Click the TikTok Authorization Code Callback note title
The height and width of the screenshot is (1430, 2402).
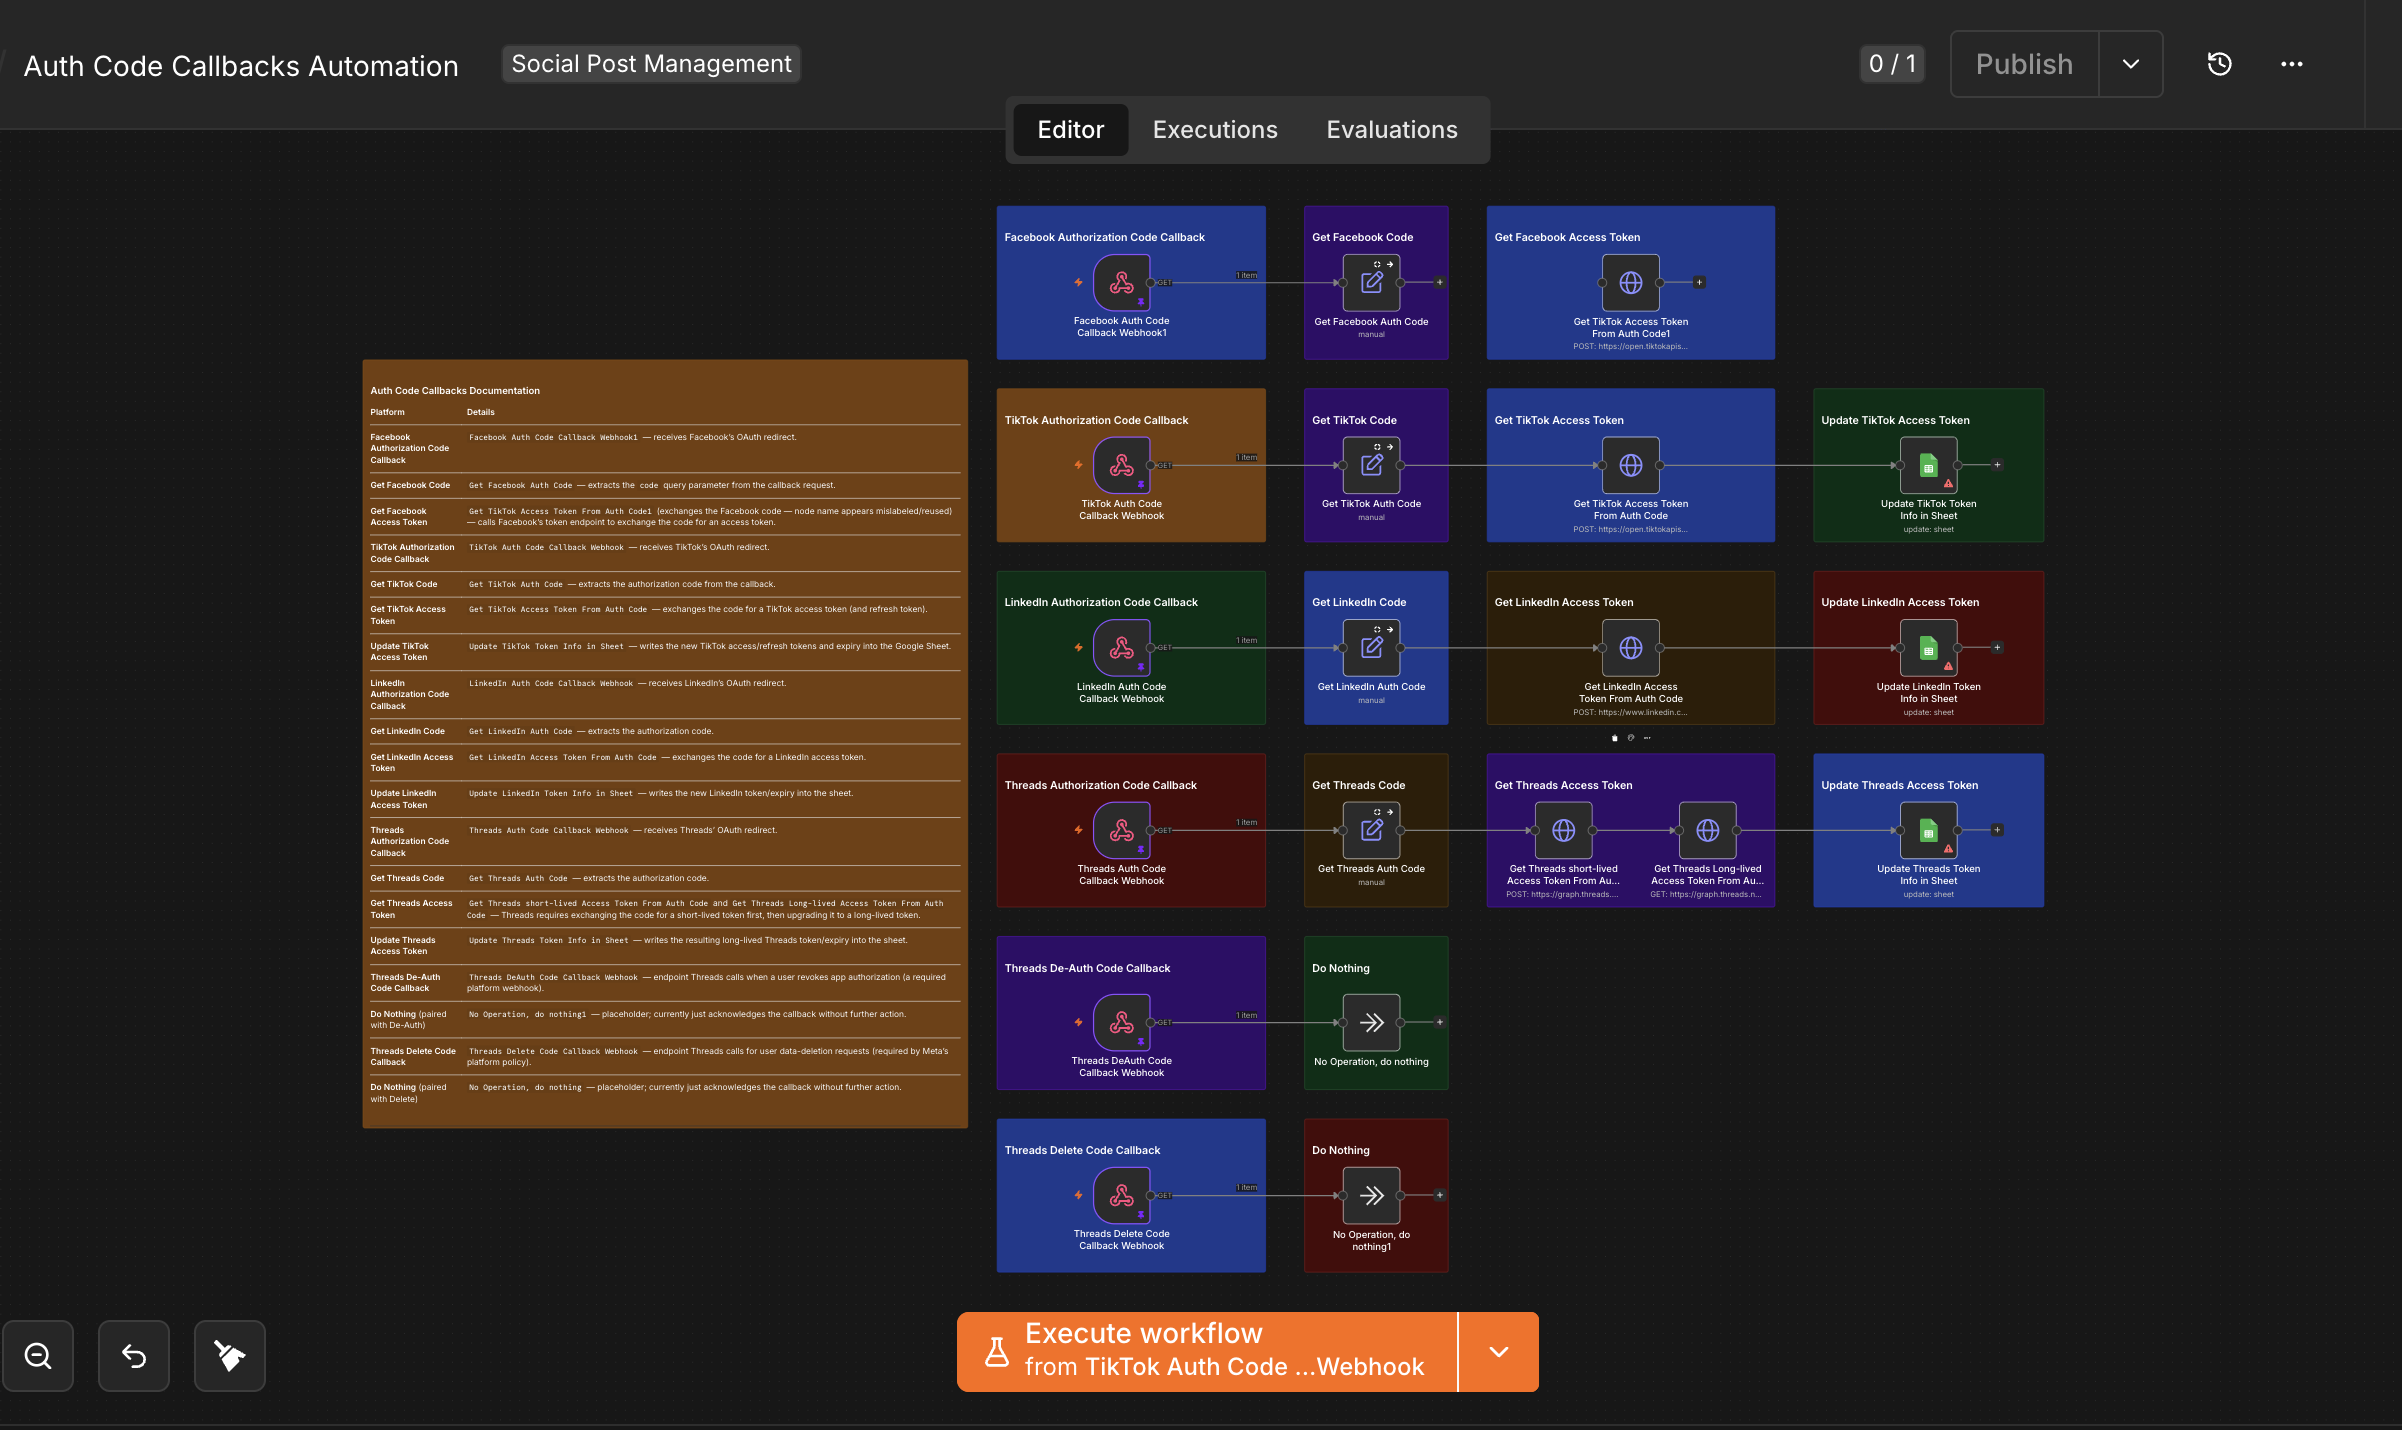[1096, 420]
